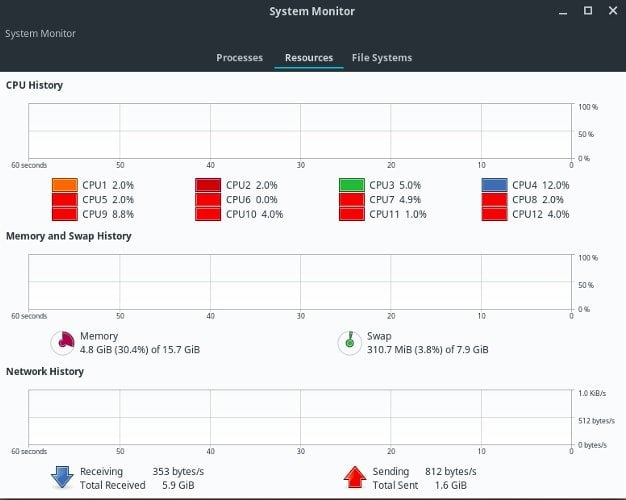
Task: Click inside the Memory and Swap History graph
Action: point(300,282)
